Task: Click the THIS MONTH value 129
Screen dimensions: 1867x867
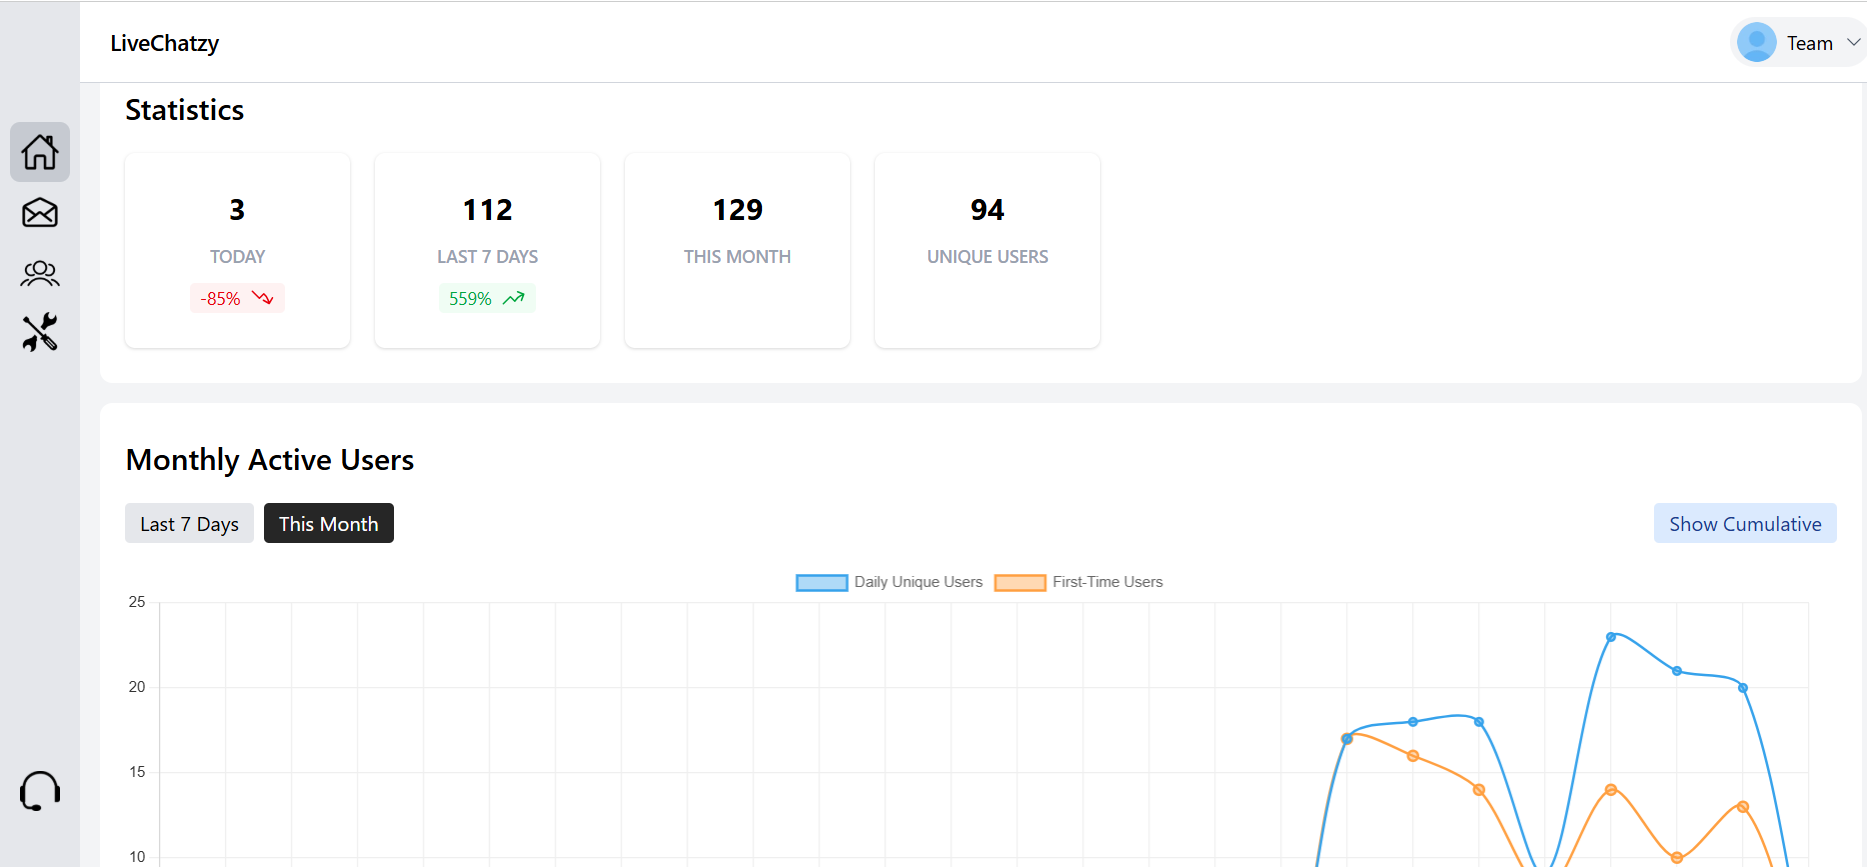Action: (x=737, y=210)
